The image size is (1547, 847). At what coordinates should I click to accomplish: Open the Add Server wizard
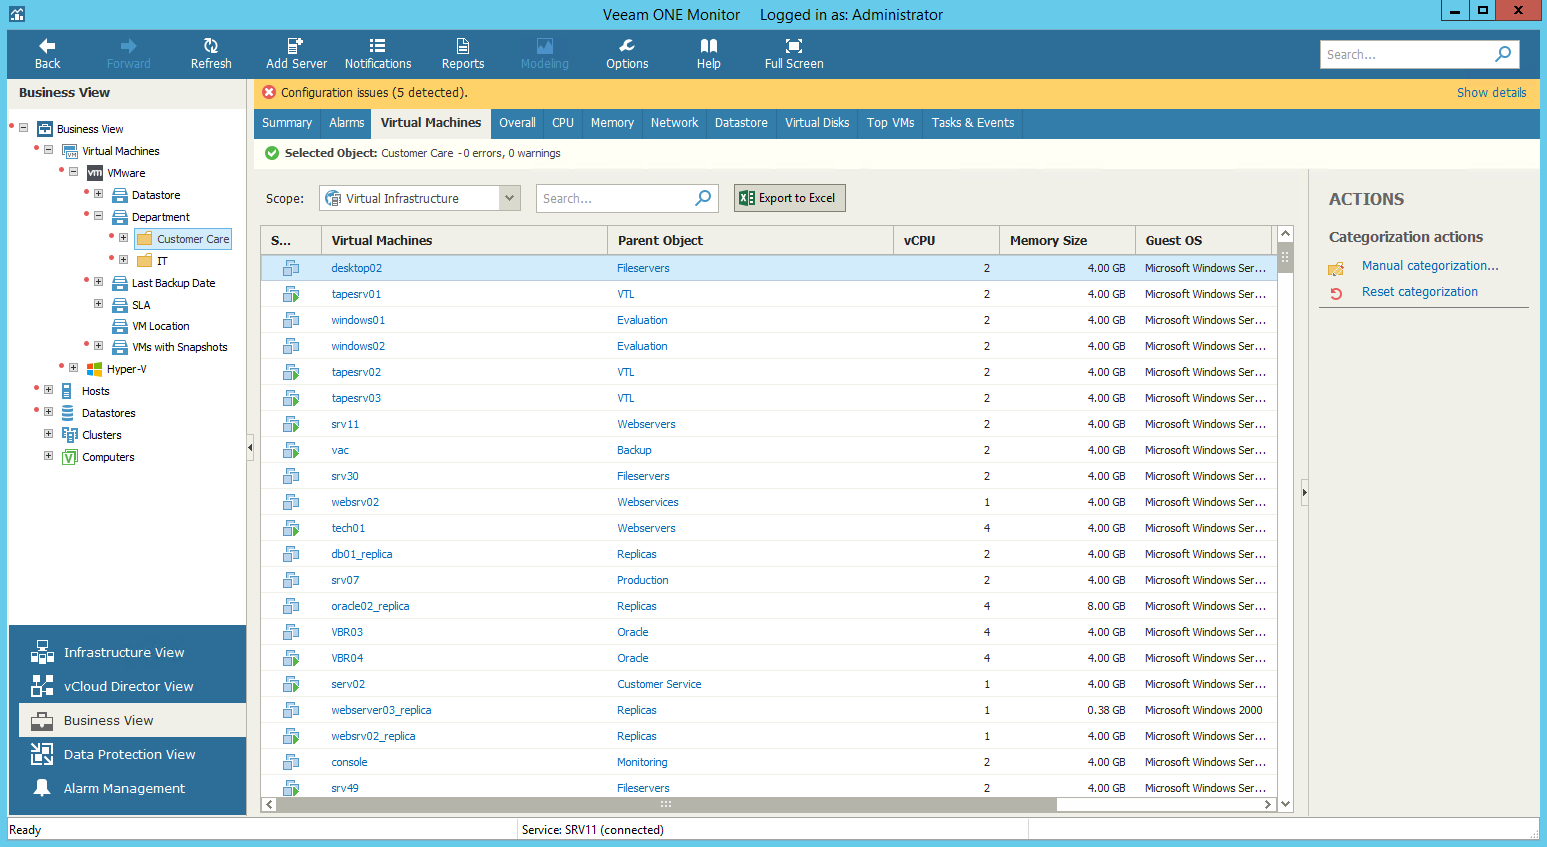pos(296,54)
